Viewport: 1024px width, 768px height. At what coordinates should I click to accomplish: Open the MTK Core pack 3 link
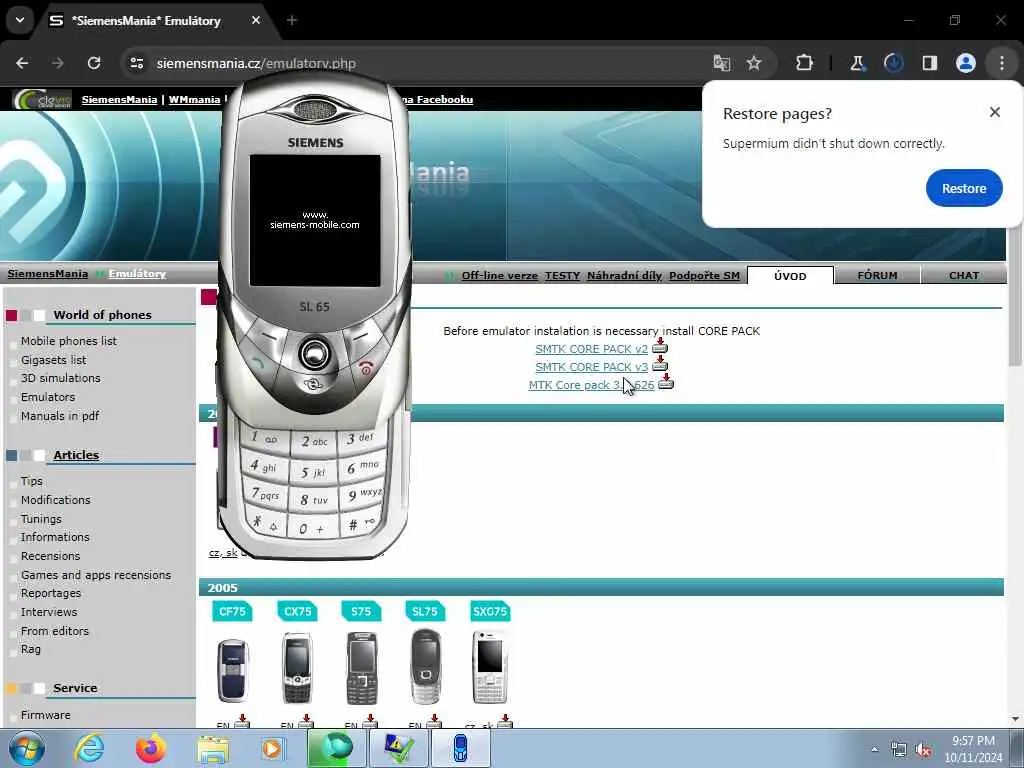click(591, 385)
